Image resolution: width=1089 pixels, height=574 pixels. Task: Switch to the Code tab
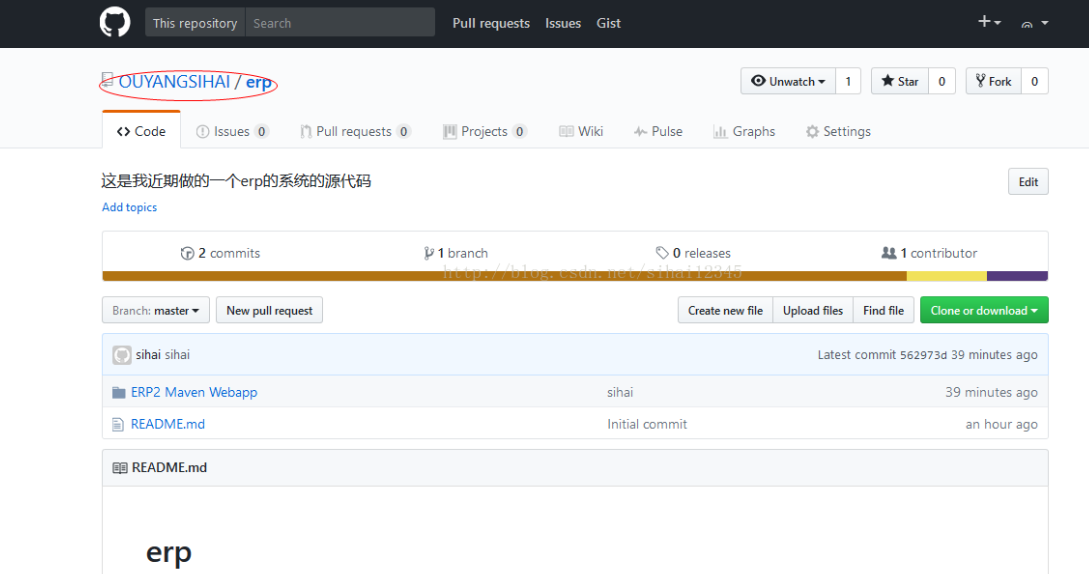pyautogui.click(x=141, y=131)
